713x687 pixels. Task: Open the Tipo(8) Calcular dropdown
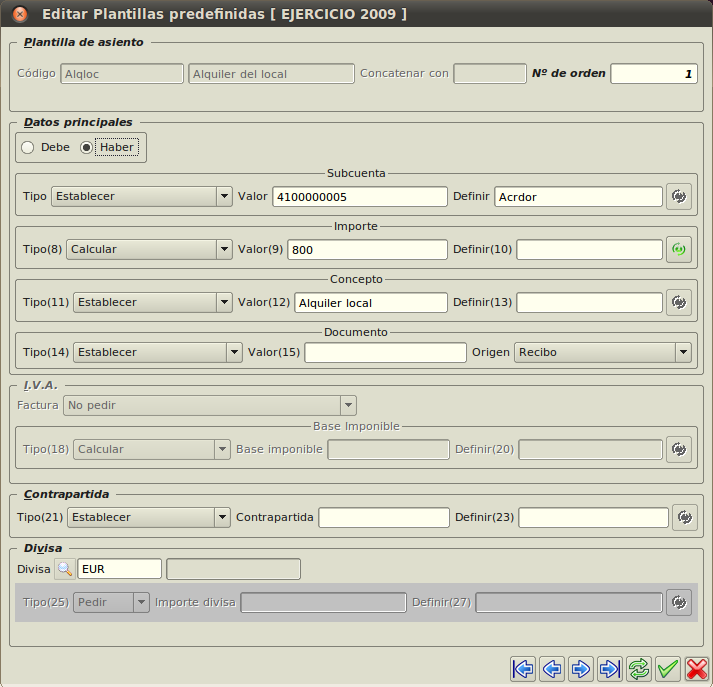pos(149,249)
